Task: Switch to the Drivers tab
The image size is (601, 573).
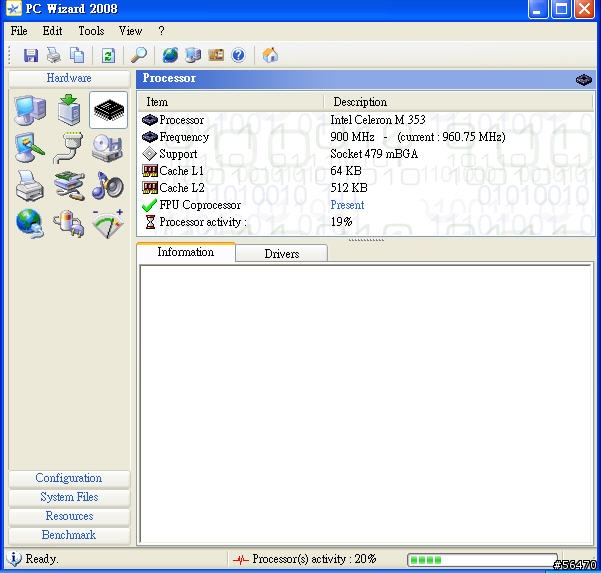Action: click(282, 254)
